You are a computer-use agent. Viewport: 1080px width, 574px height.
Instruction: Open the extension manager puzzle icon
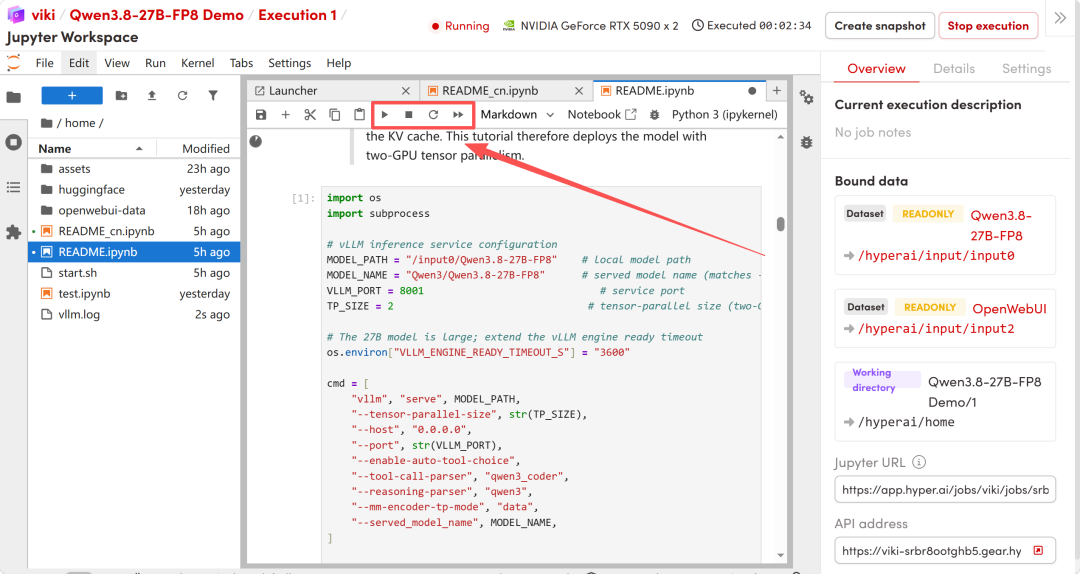coord(14,232)
